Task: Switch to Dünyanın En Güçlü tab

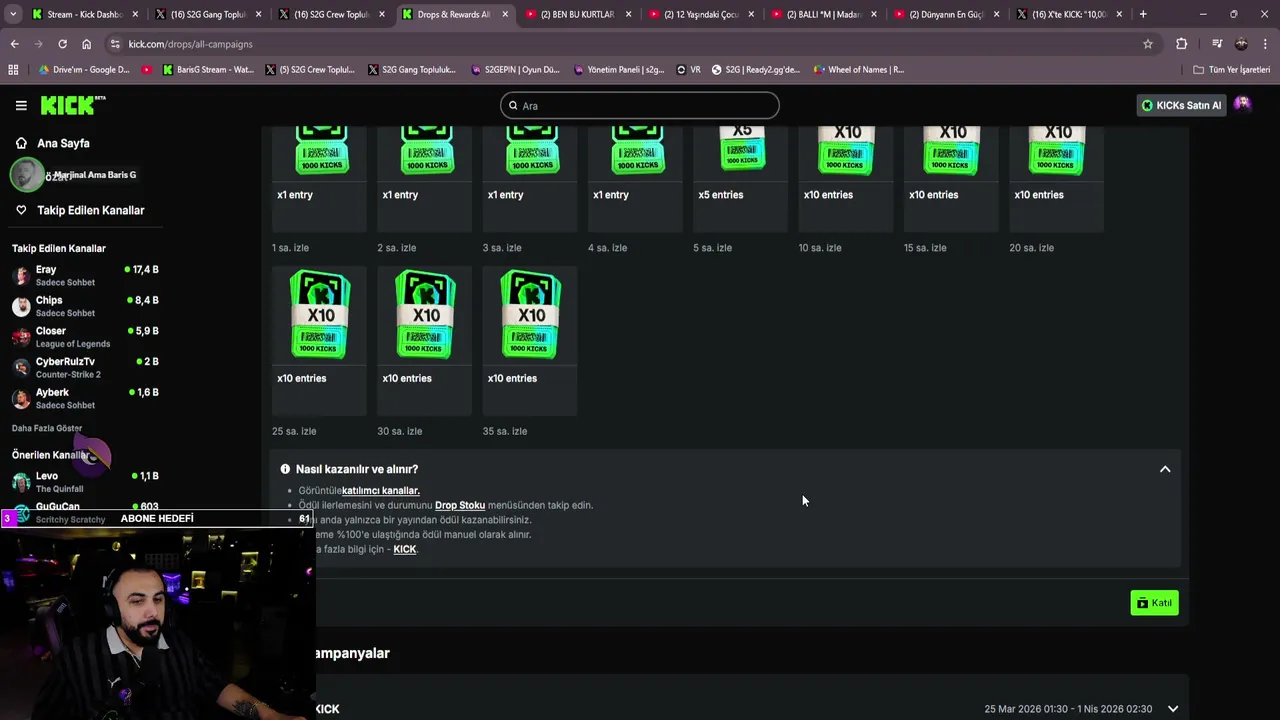Action: point(945,14)
